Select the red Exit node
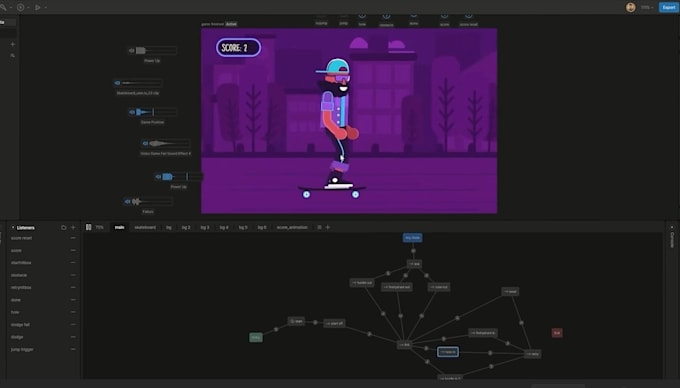 click(557, 333)
